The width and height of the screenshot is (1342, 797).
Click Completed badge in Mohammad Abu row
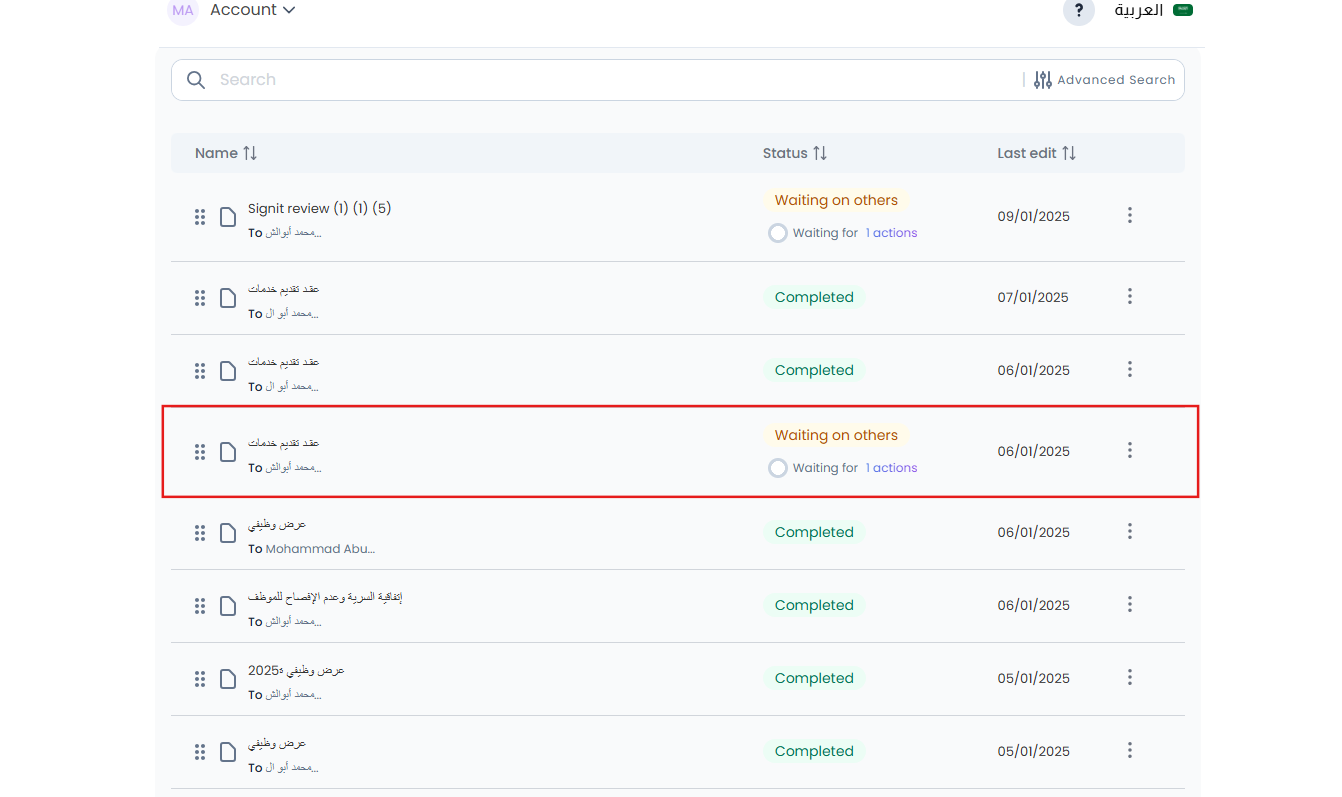coord(814,532)
